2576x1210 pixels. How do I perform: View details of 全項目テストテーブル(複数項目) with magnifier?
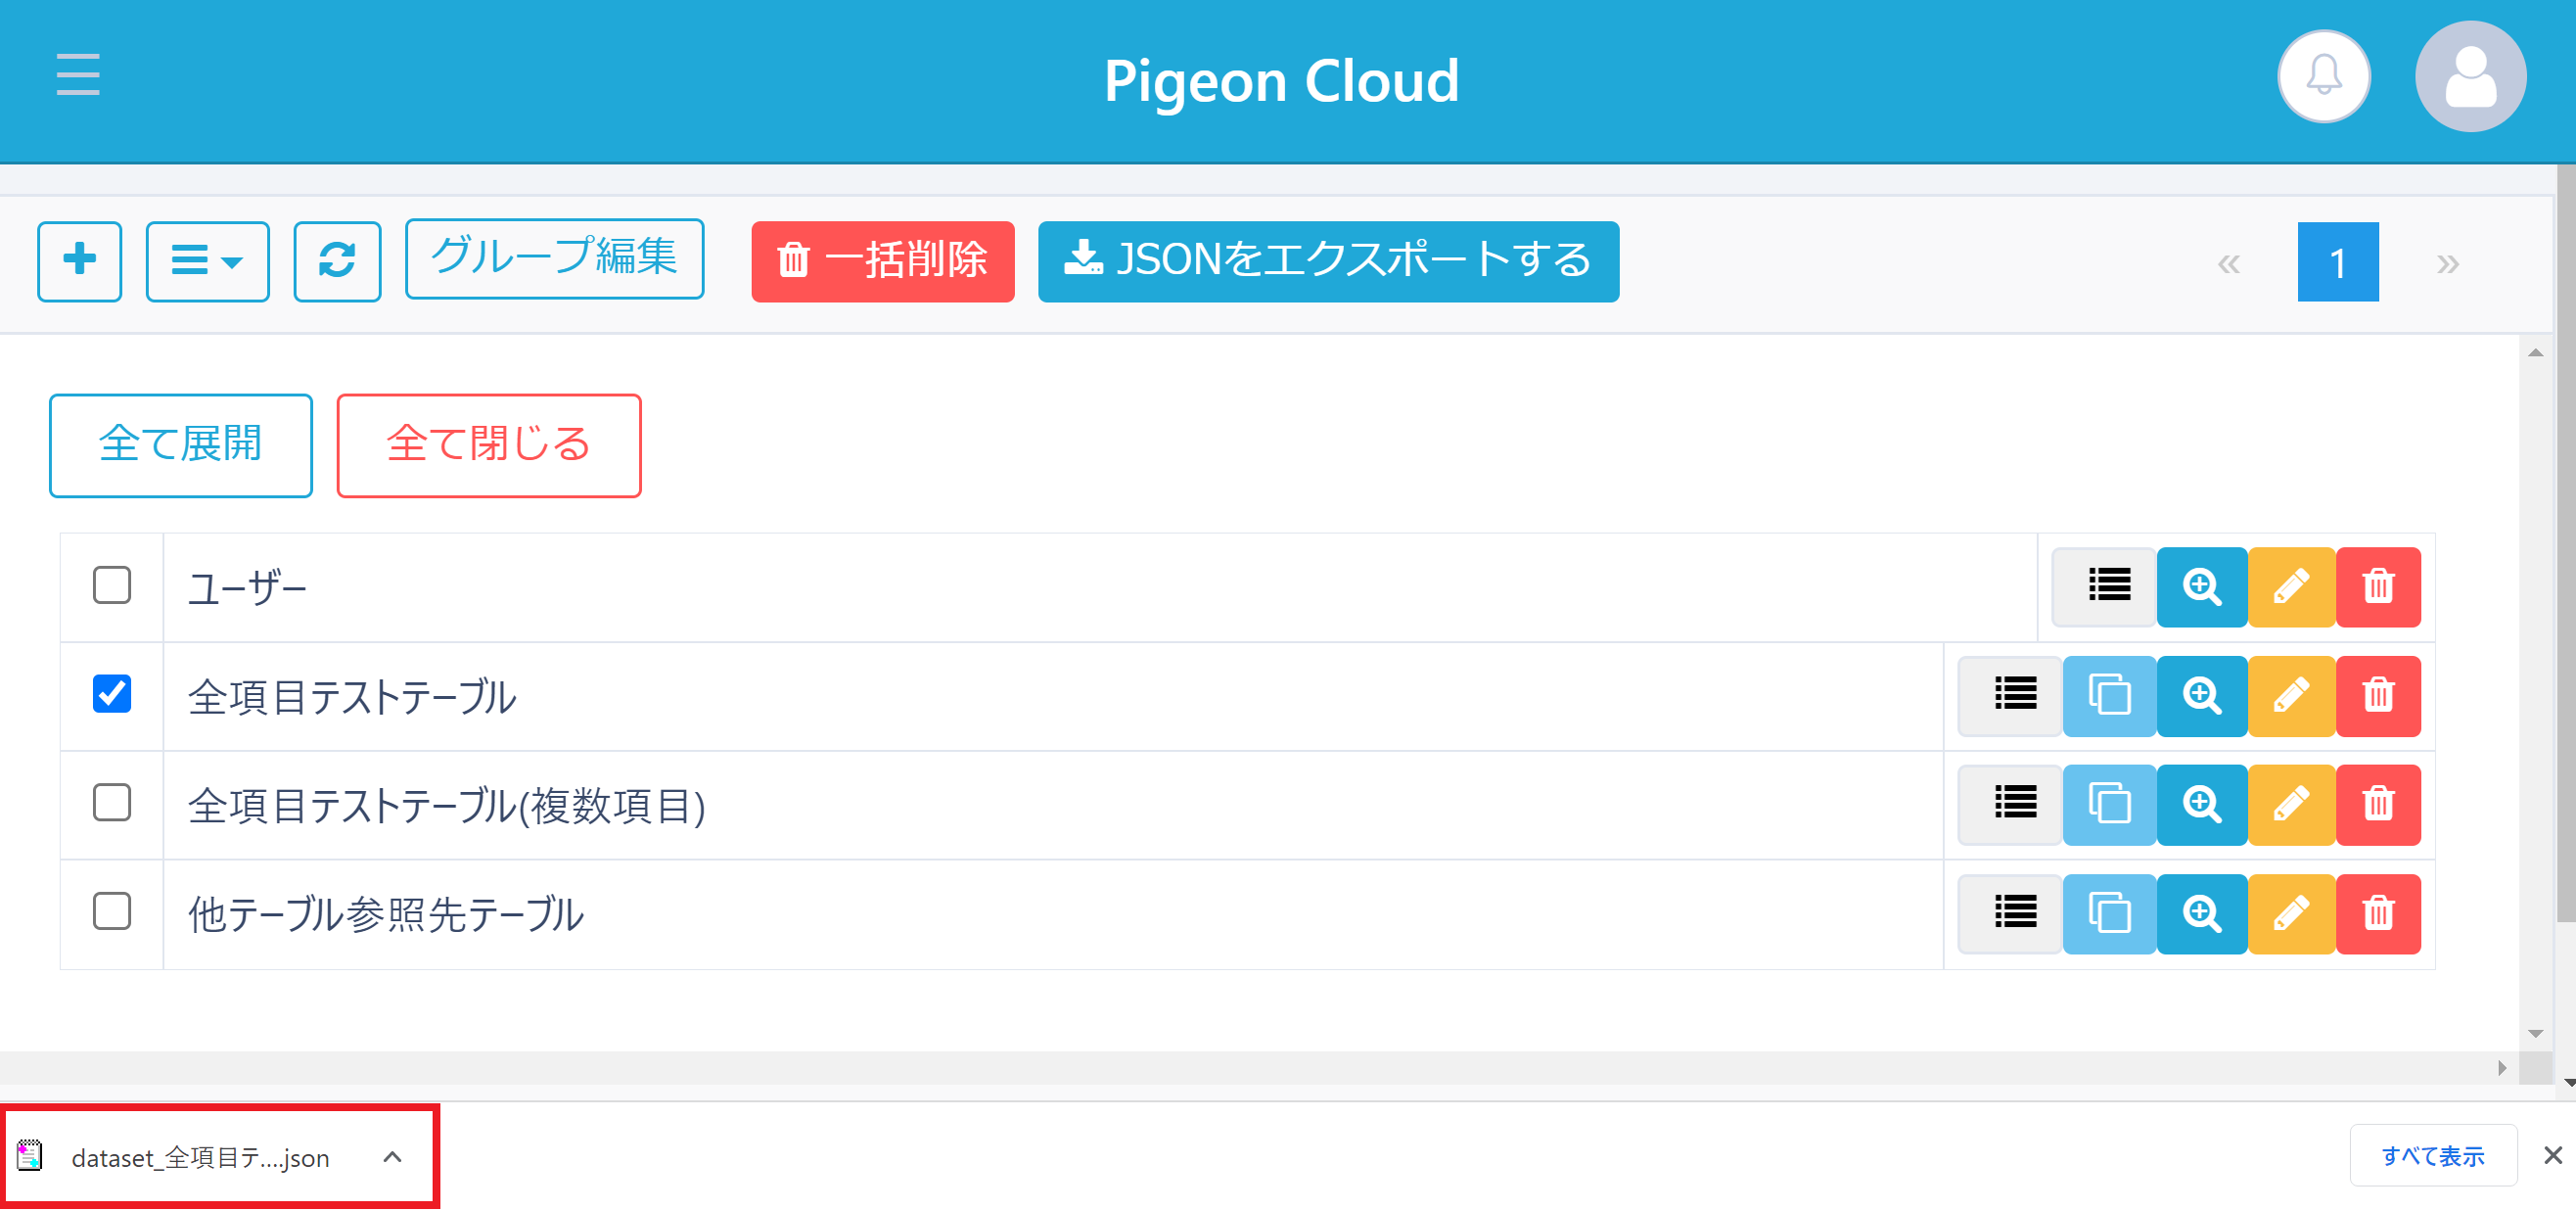click(2201, 805)
